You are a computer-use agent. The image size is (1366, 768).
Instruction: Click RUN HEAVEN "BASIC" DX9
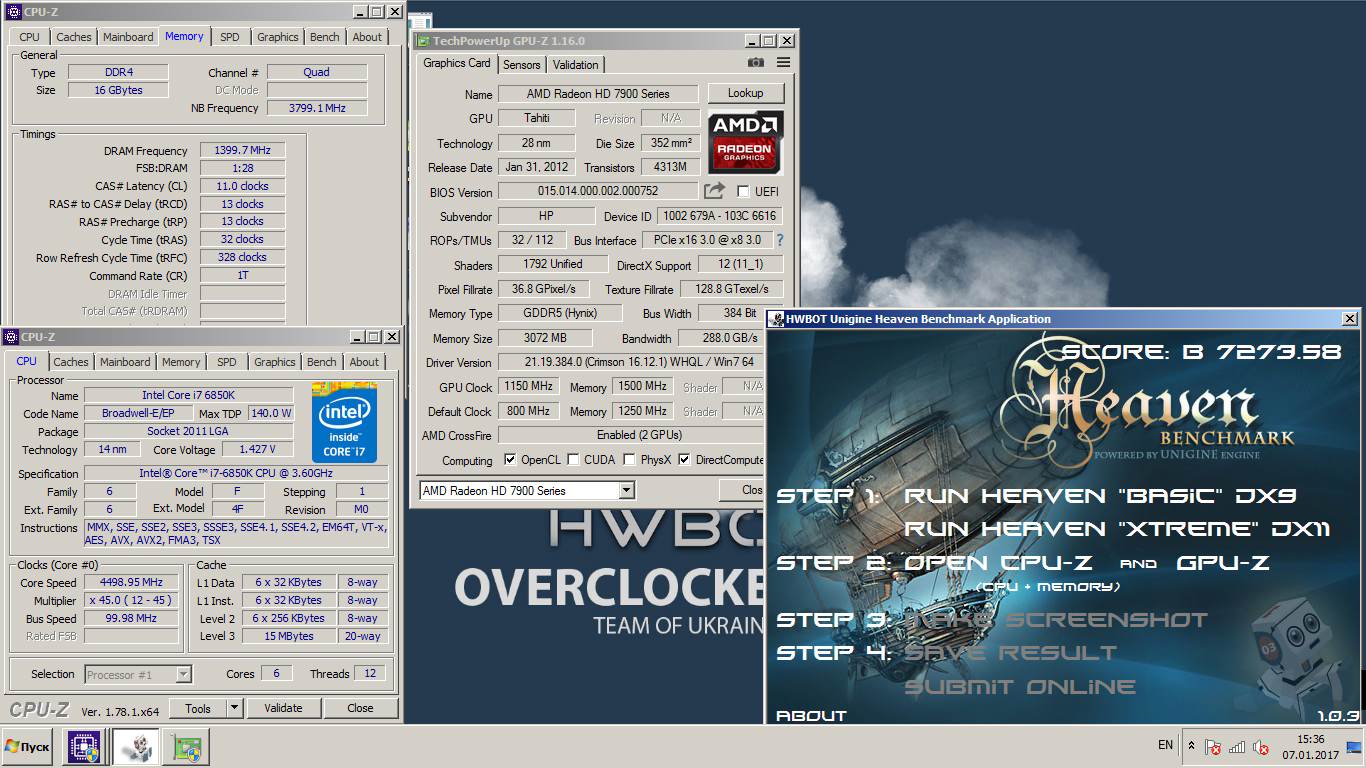pyautogui.click(x=1100, y=496)
